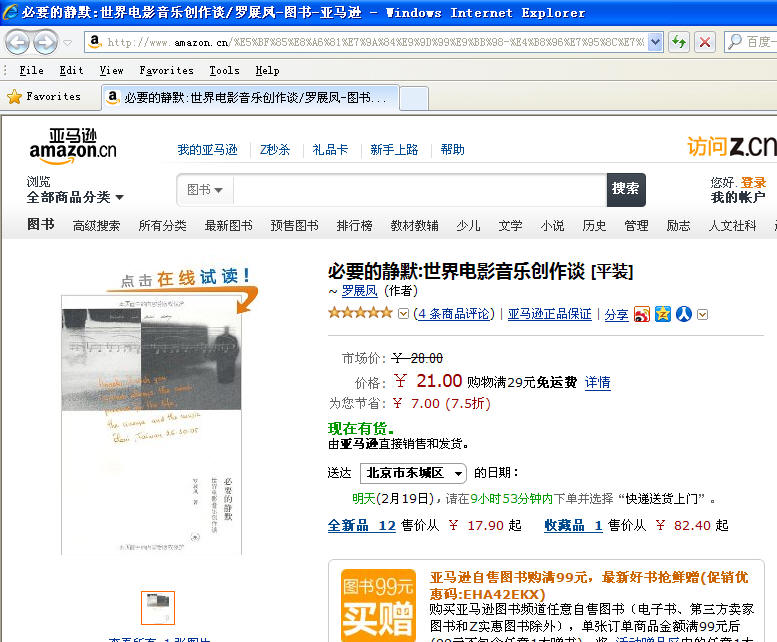Open the Help menu
The width and height of the screenshot is (777, 642).
point(268,71)
